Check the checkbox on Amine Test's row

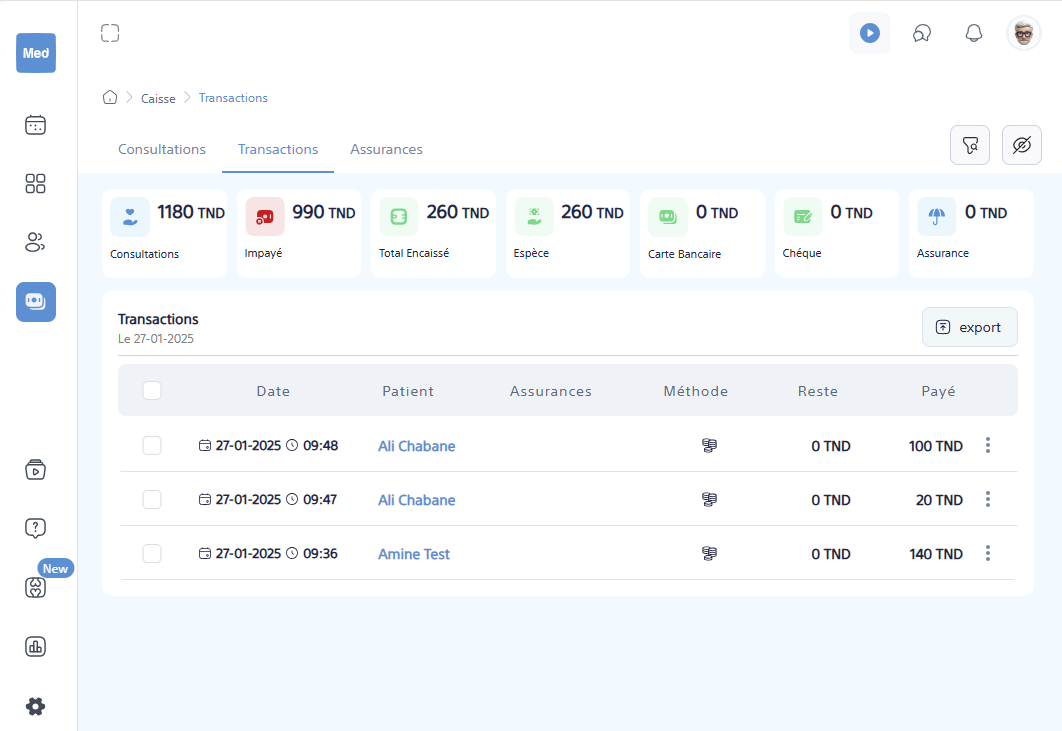click(x=151, y=553)
